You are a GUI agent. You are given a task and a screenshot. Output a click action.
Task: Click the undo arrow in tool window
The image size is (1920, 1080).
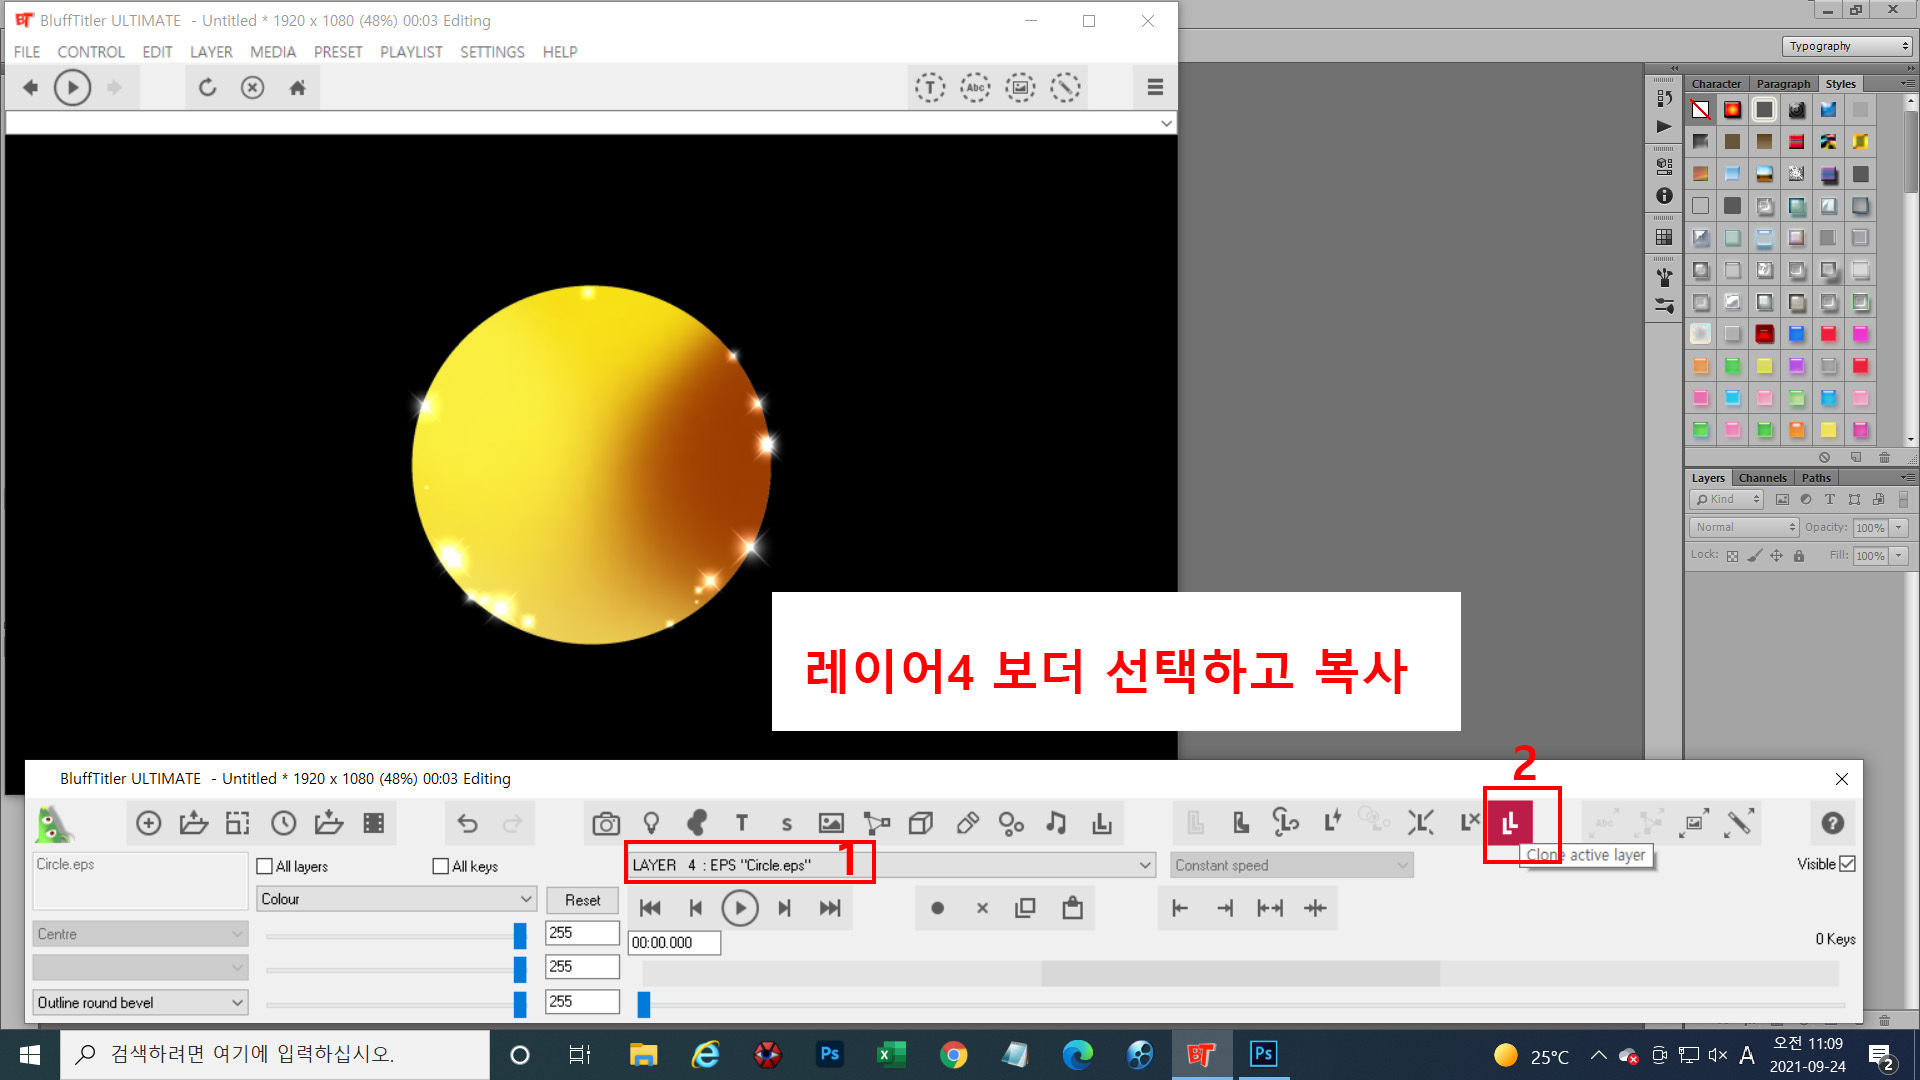pos(467,823)
